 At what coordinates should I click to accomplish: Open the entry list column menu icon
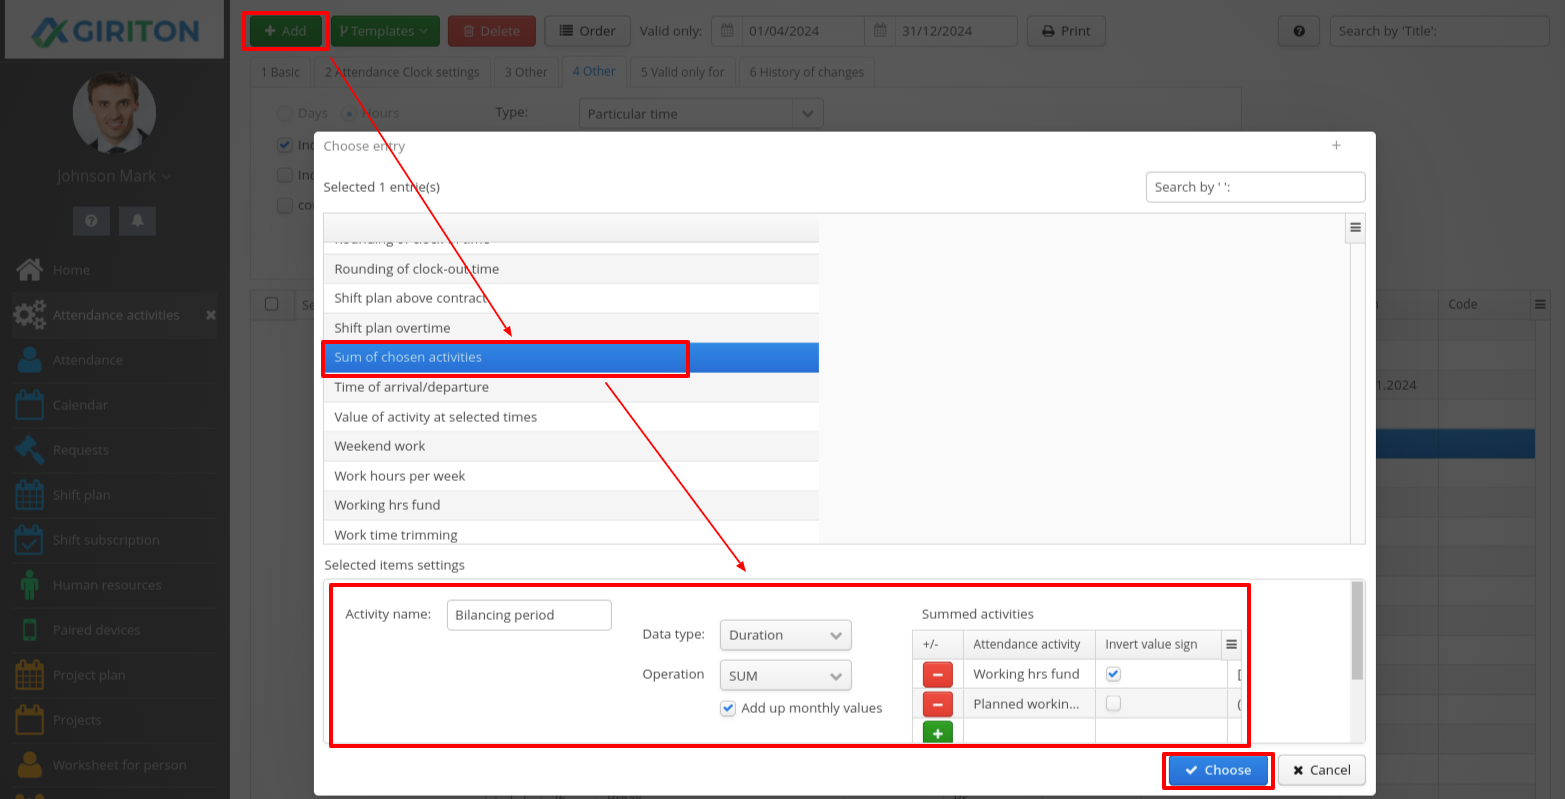1356,227
